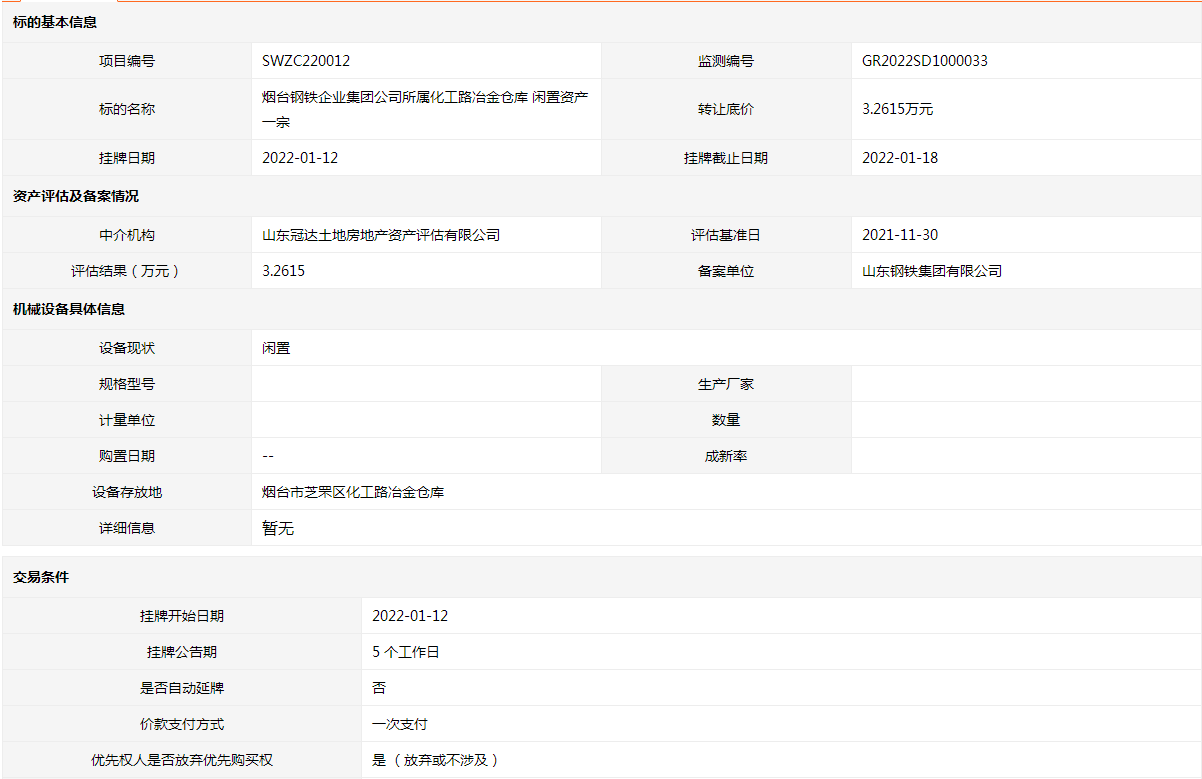Select the 项目编号 label cell
The image size is (1202, 779).
point(127,61)
